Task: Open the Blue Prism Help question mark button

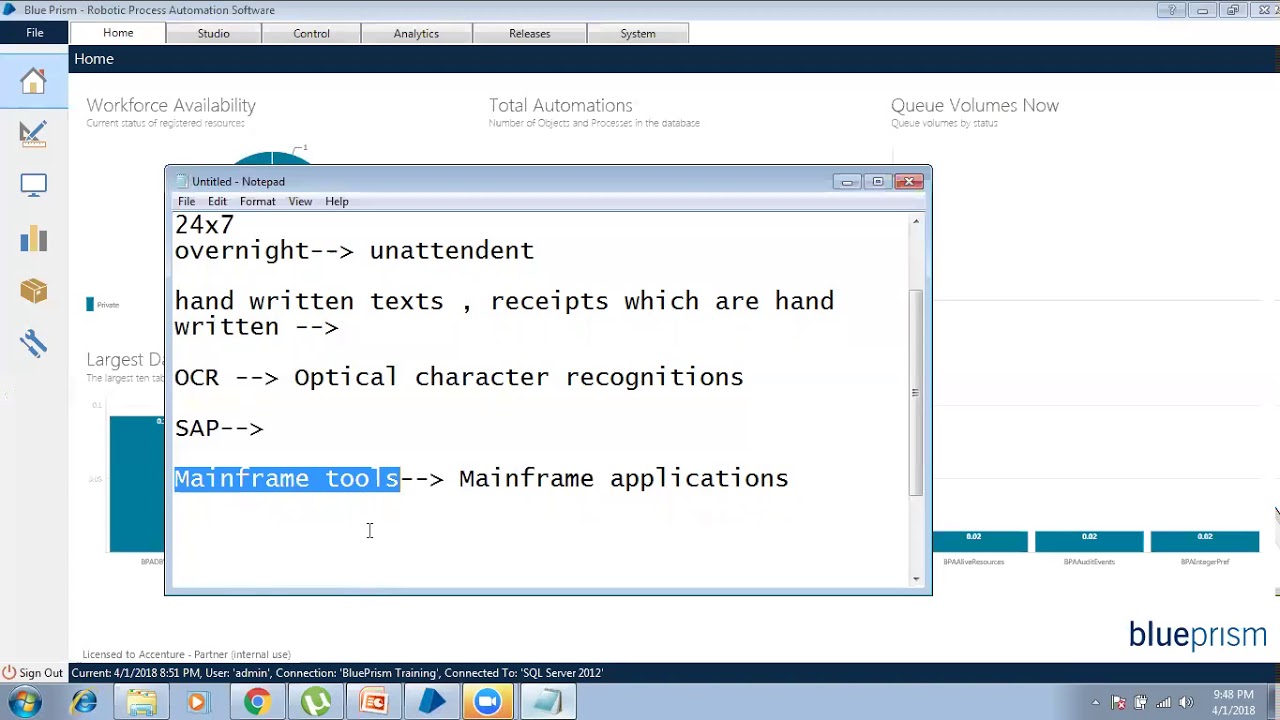Action: (1171, 10)
